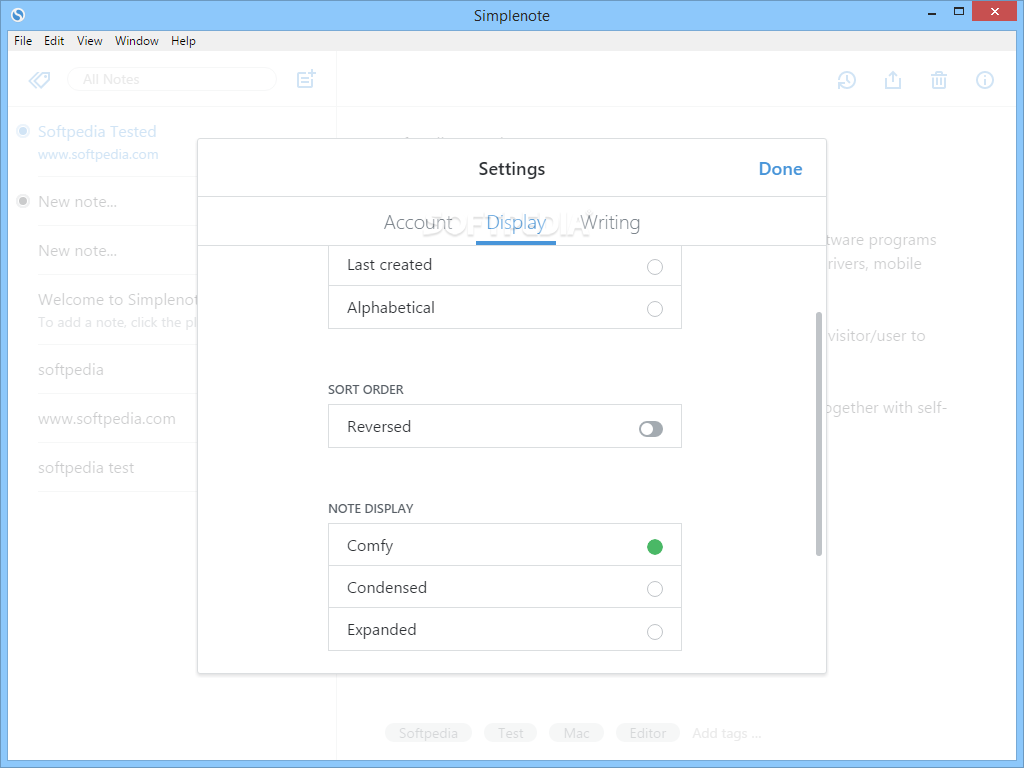Open the Help menu
1024x768 pixels.
coord(184,40)
